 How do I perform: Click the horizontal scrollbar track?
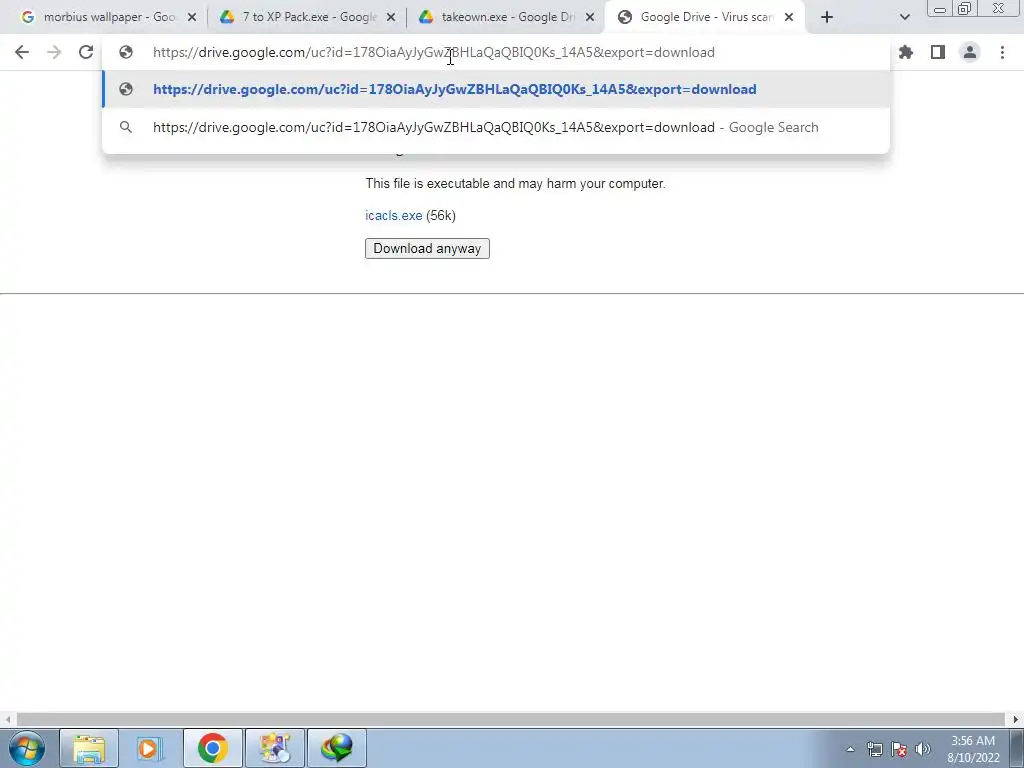click(x=511, y=719)
